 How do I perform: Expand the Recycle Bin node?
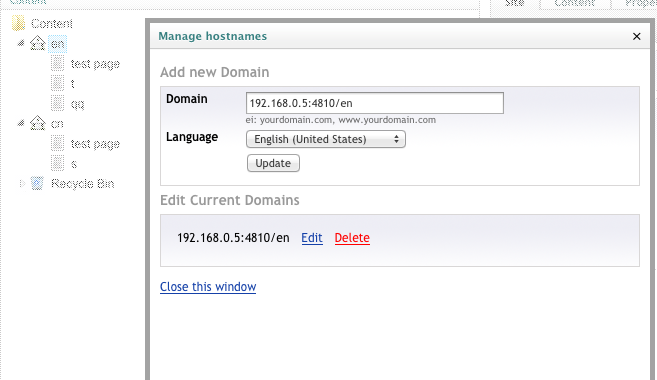point(22,184)
